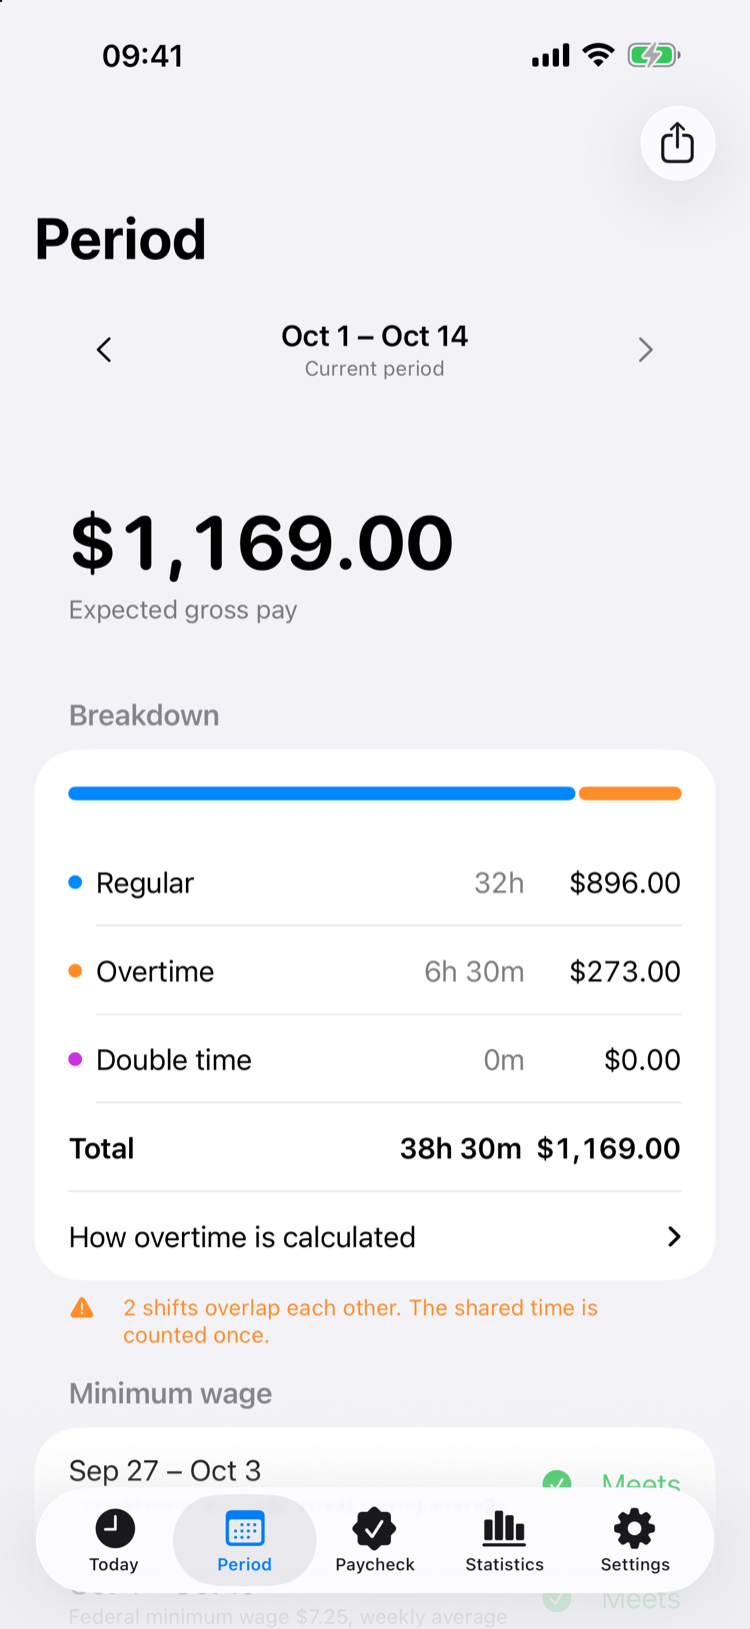Tap the overlapping shifts warning message
This screenshot has width=750, height=1629.
[x=360, y=1321]
